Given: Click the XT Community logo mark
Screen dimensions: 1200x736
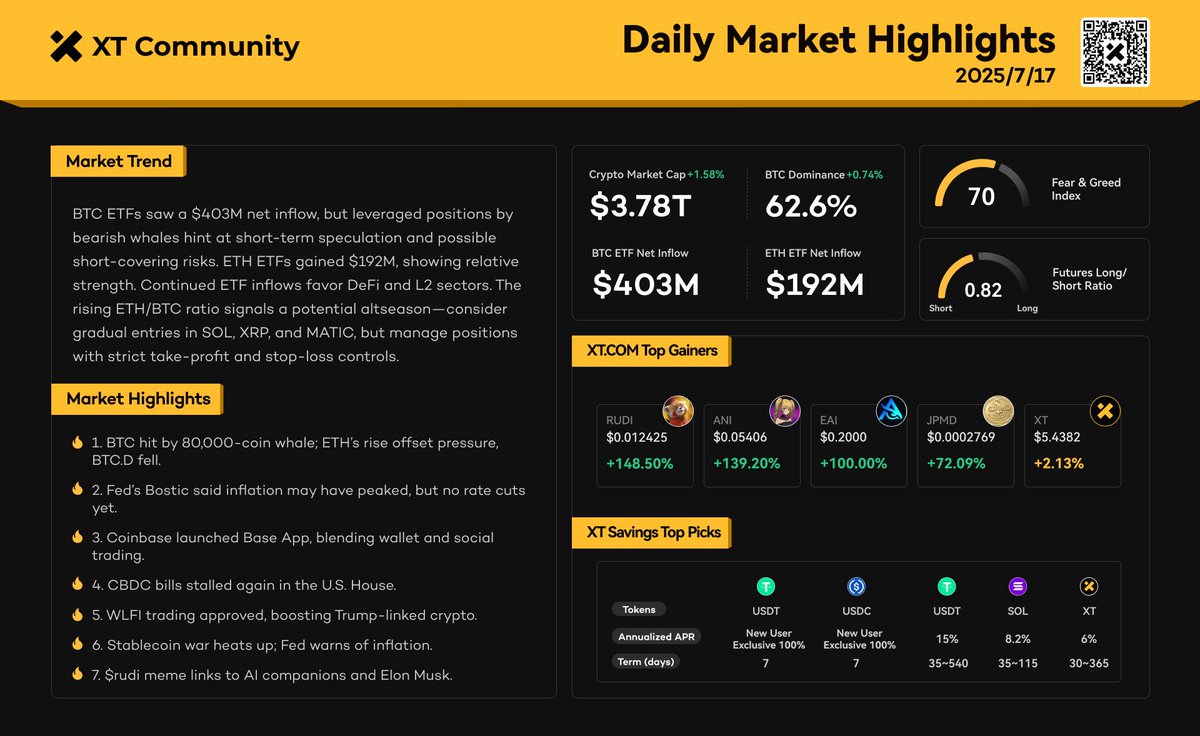Looking at the screenshot, I should (66, 46).
